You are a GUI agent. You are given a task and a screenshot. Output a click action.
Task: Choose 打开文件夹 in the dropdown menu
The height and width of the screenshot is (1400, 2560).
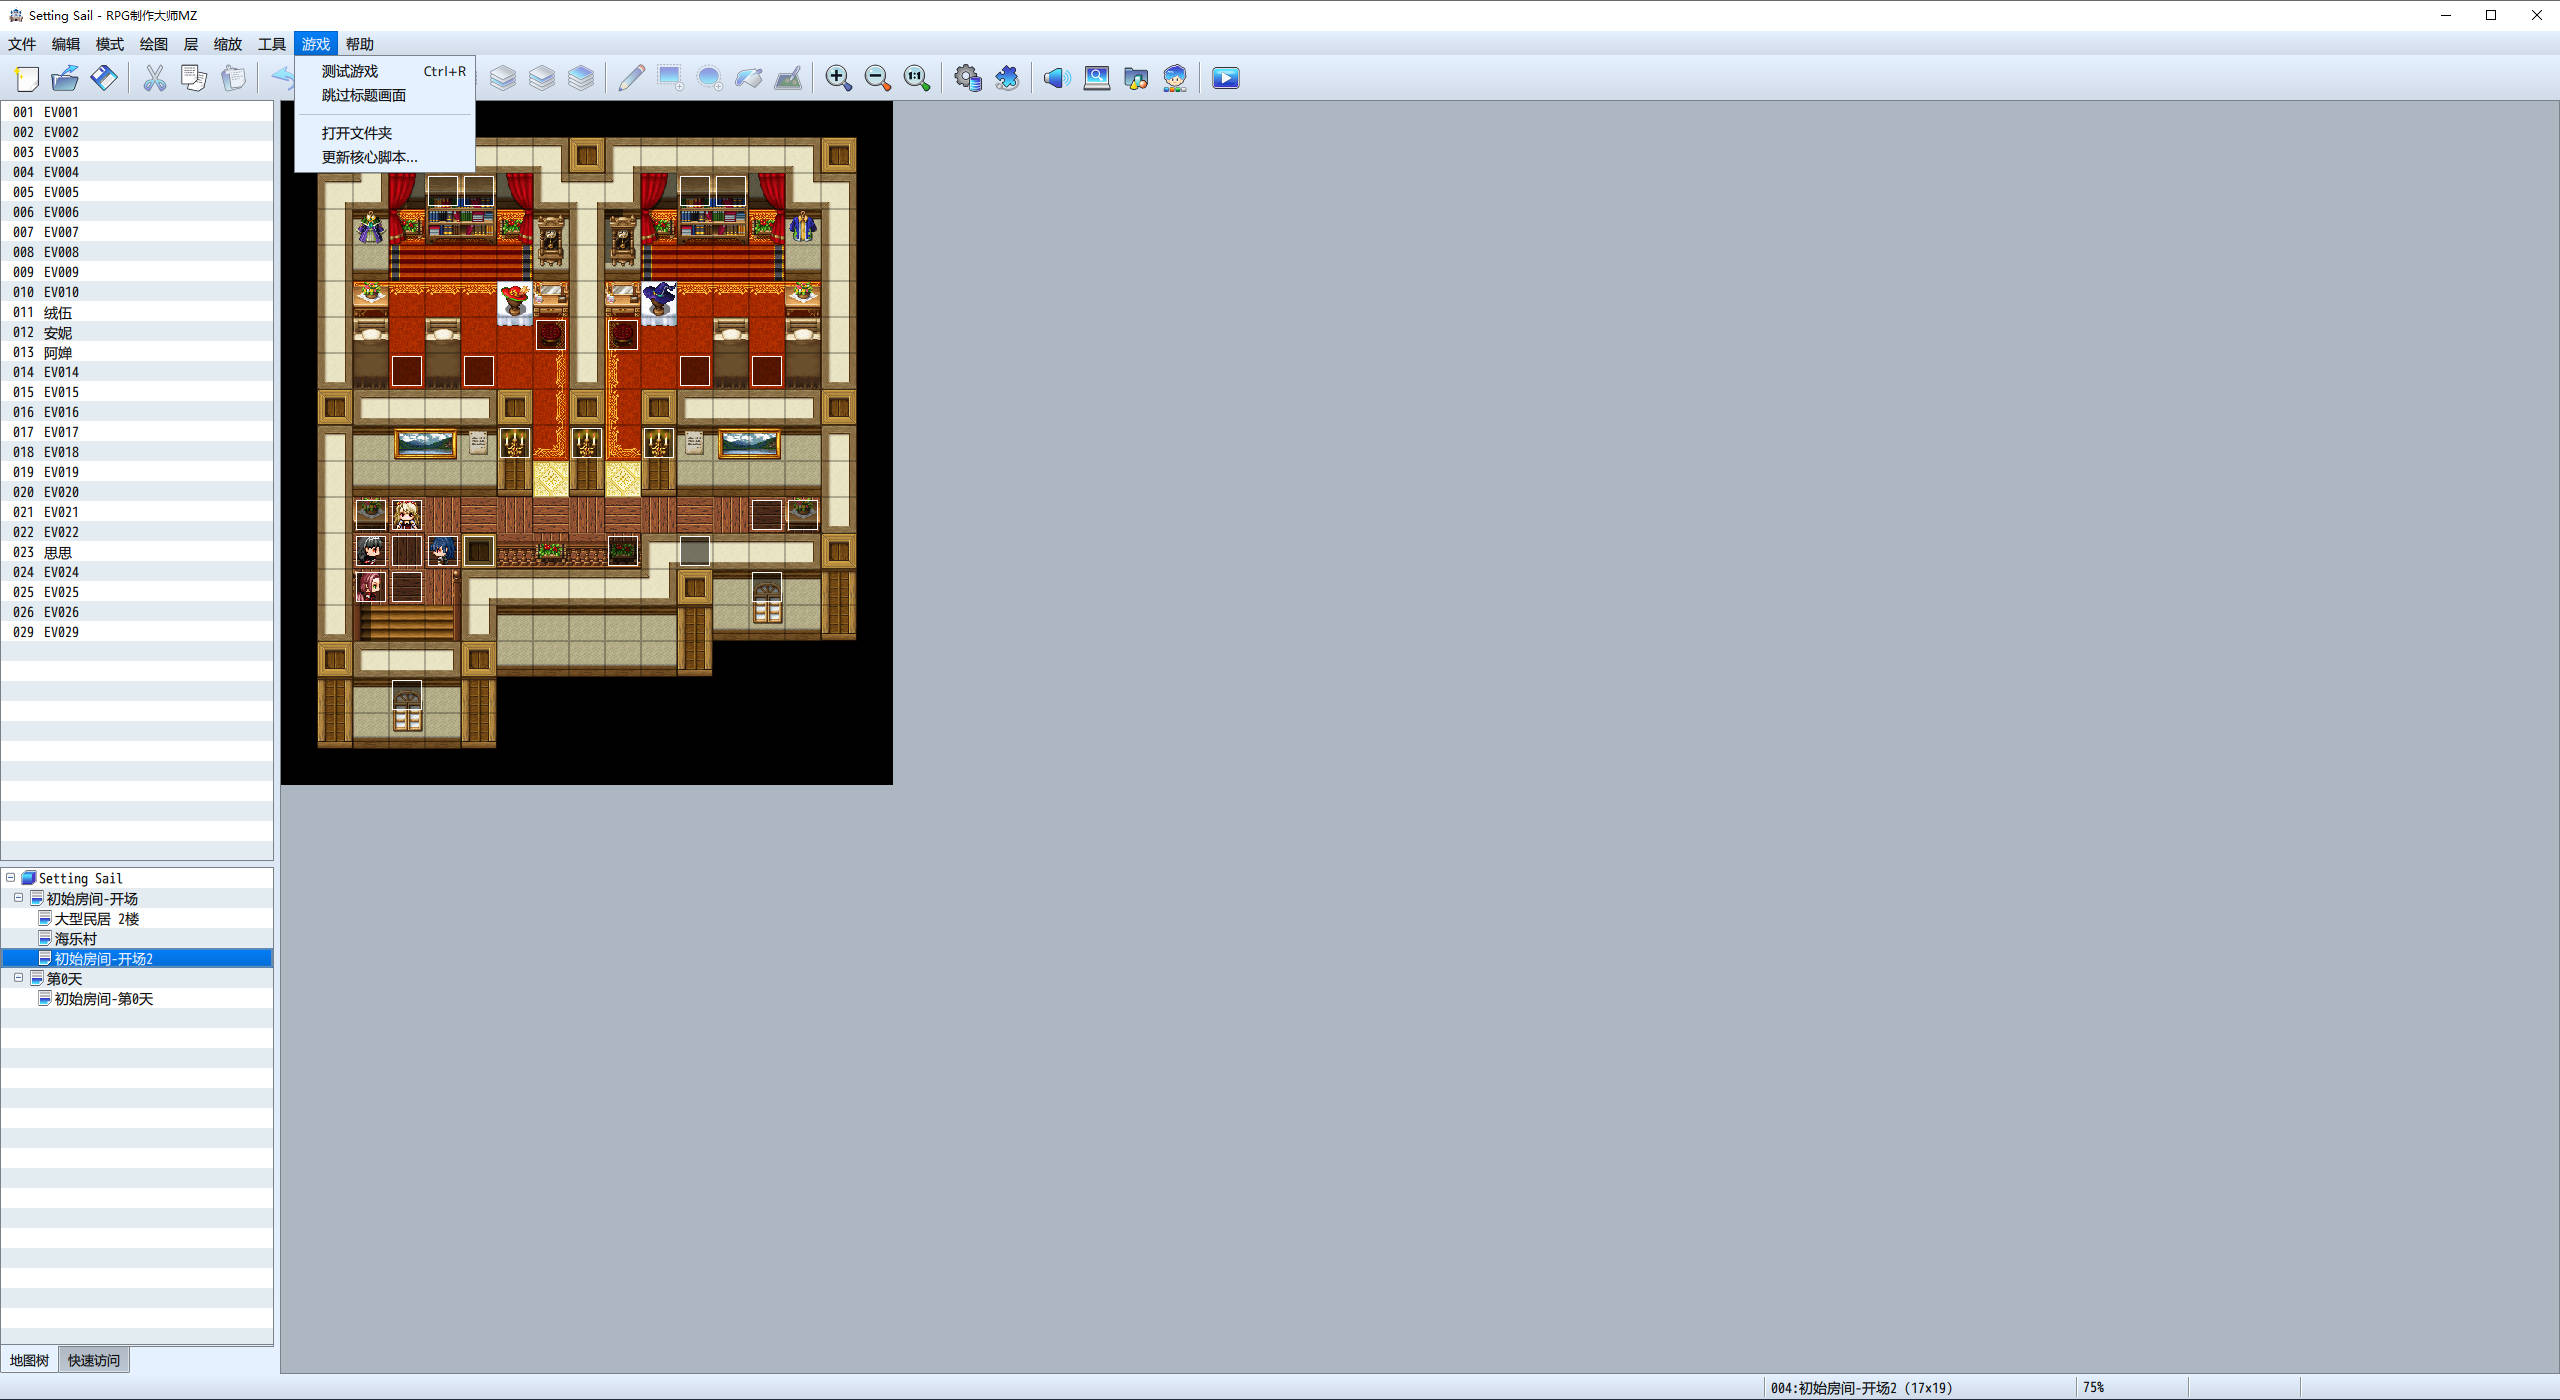pos(385,133)
